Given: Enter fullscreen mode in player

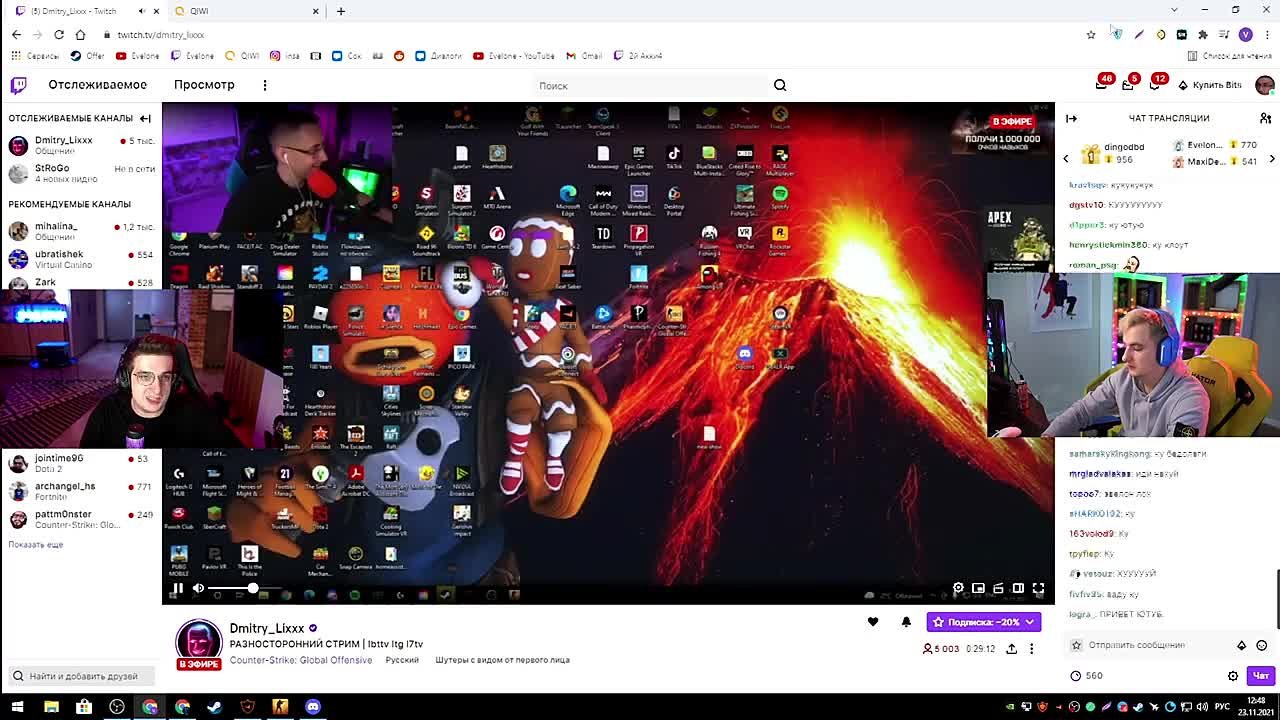Looking at the screenshot, I should click(1038, 588).
